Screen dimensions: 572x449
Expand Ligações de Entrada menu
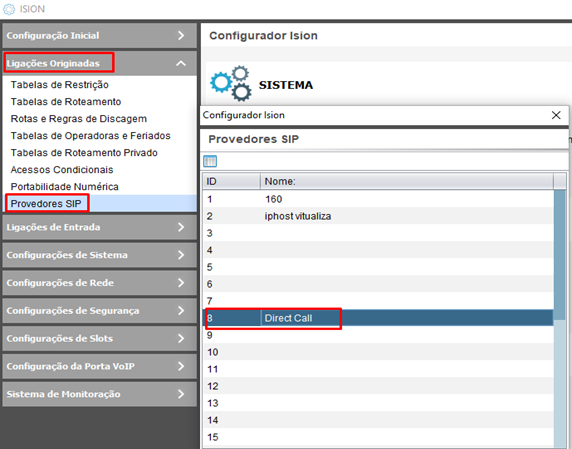point(100,227)
